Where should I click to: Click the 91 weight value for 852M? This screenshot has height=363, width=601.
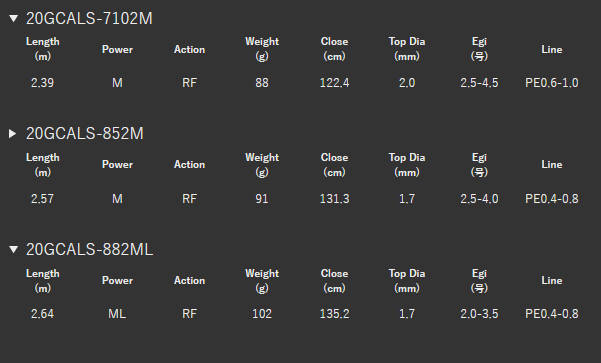pyautogui.click(x=262, y=199)
